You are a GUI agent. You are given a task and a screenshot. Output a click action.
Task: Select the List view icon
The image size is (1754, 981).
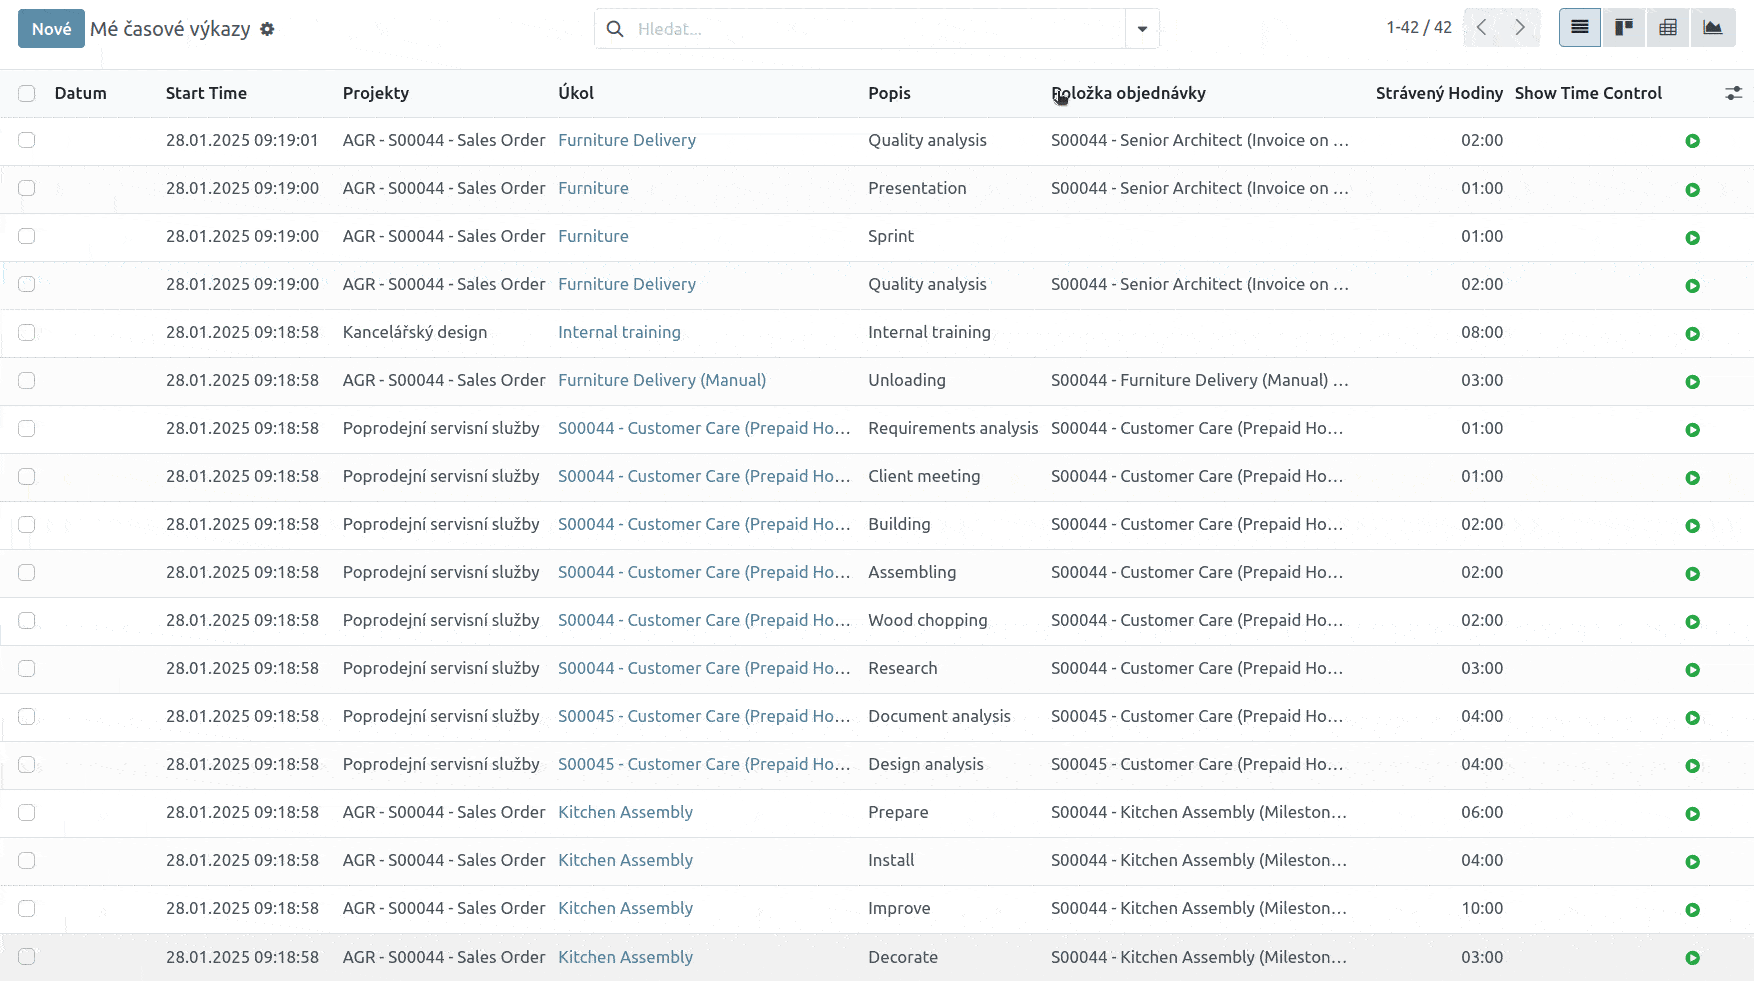(1578, 27)
